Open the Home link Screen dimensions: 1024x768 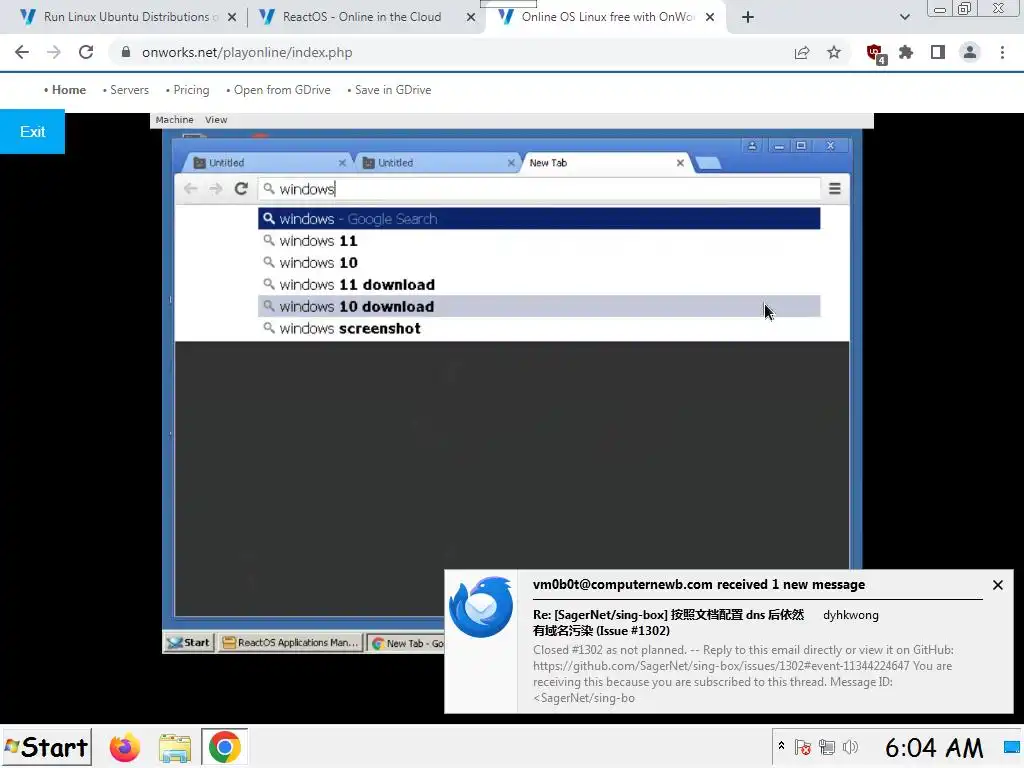69,89
